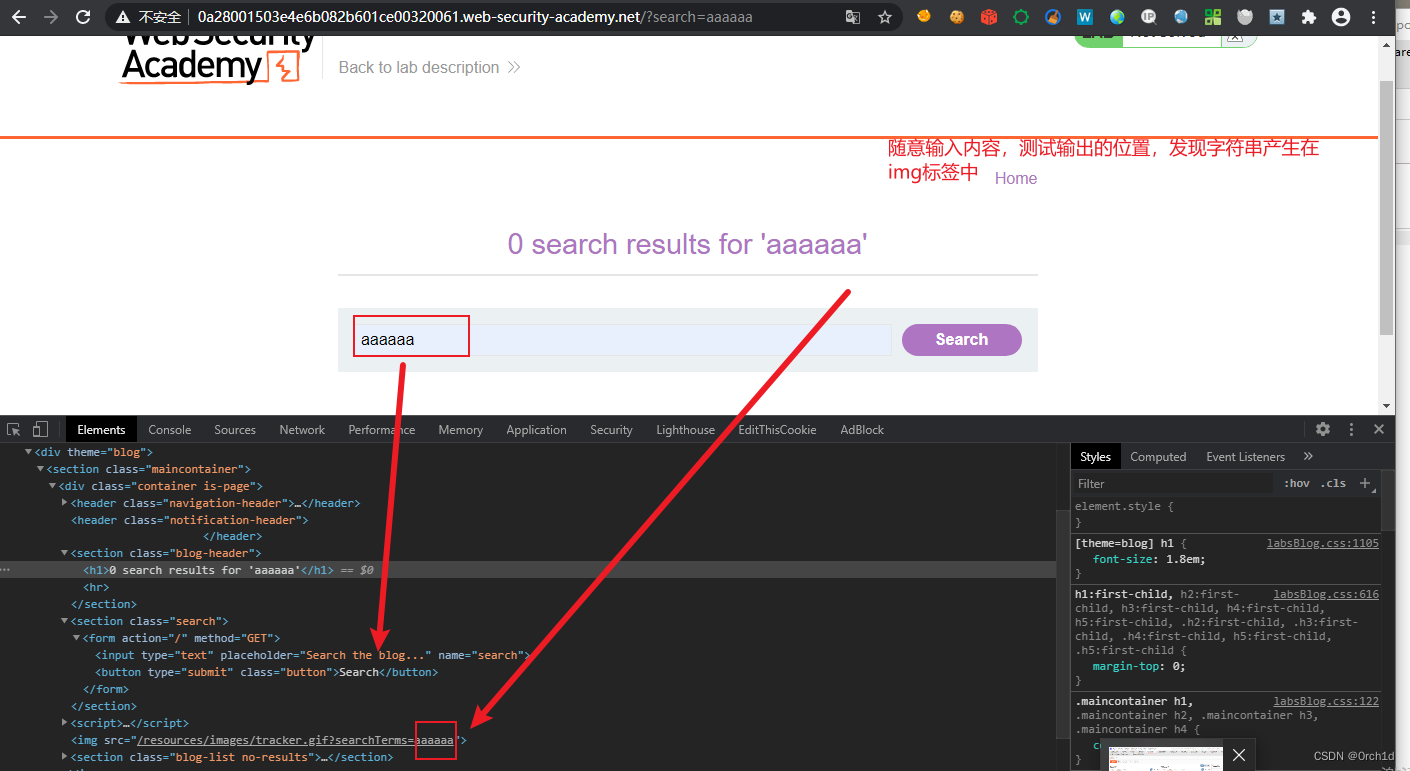Collapse the div container is-page node

tap(52, 486)
